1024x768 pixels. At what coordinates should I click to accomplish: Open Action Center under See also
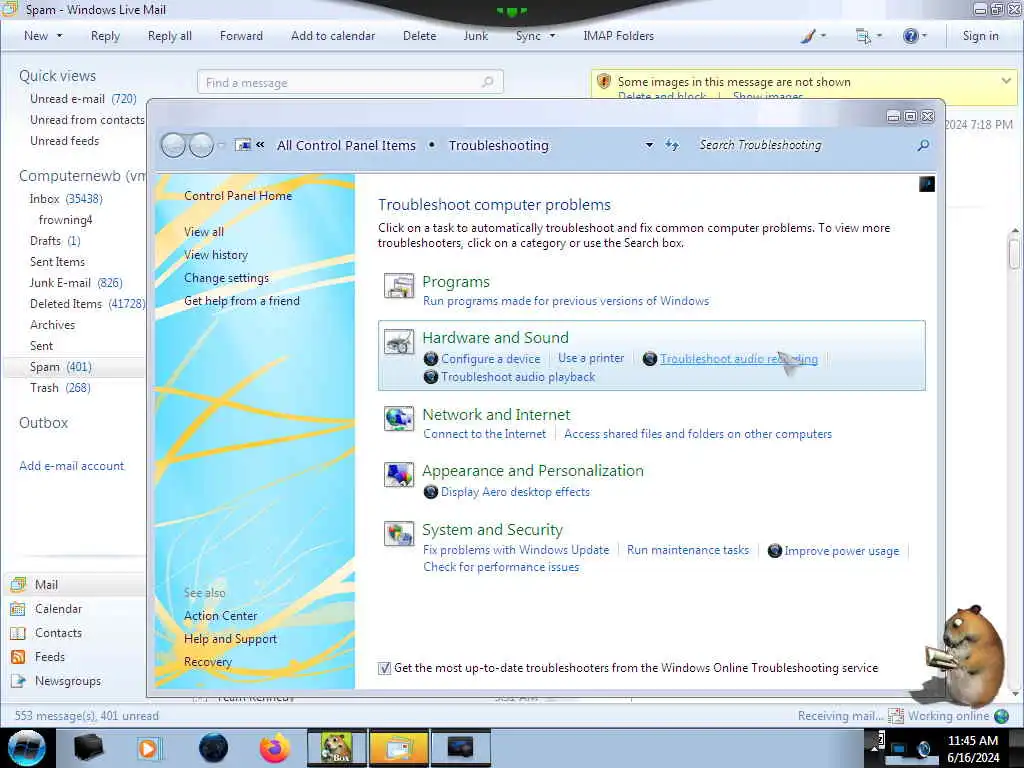pyautogui.click(x=220, y=616)
